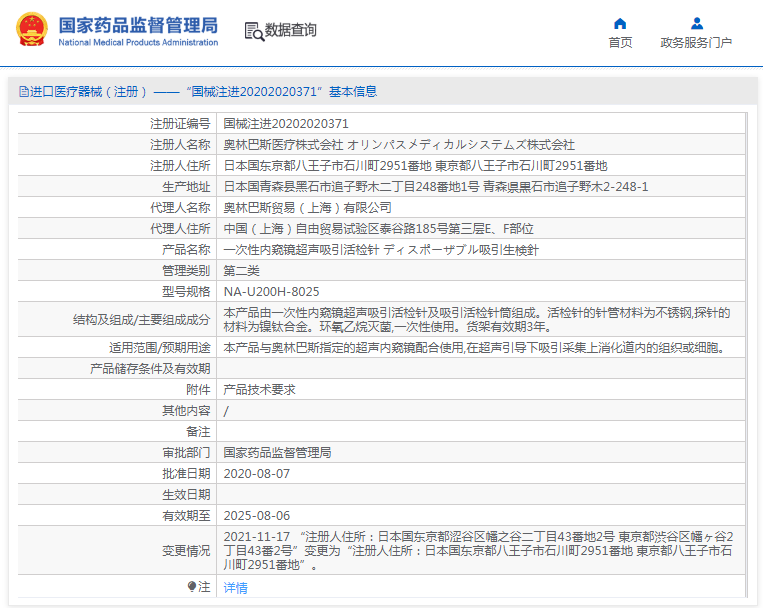This screenshot has height=608, width=763.
Task: Click the 生效日期 label
Action: pyautogui.click(x=186, y=495)
